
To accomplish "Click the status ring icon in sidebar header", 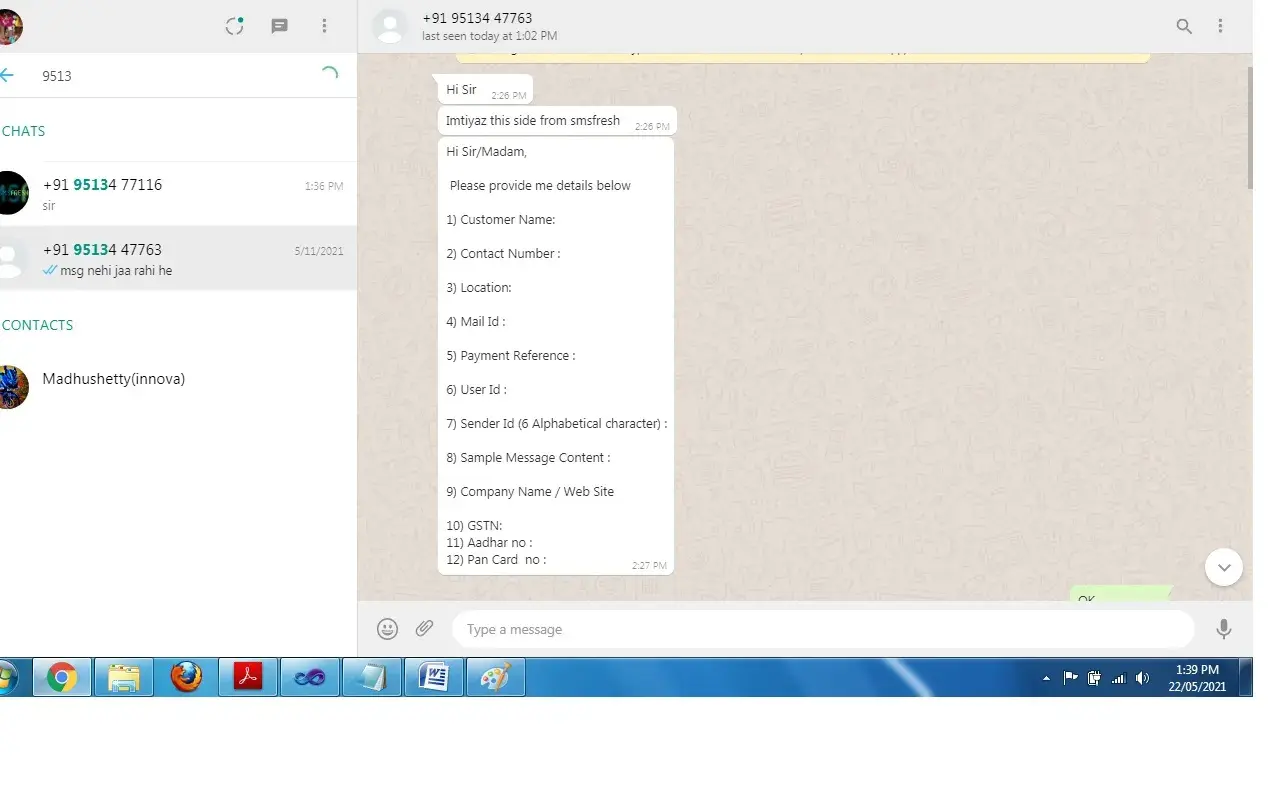I will pos(235,27).
